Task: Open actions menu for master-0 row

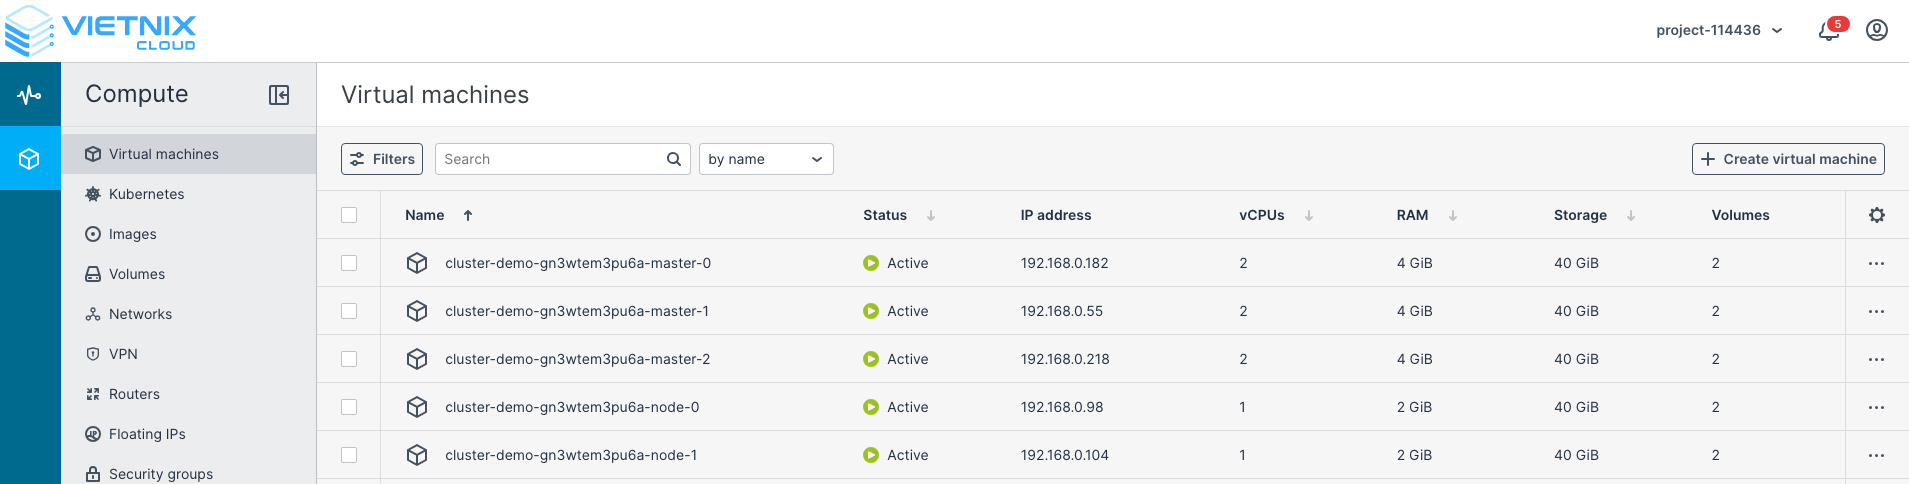Action: pyautogui.click(x=1876, y=264)
